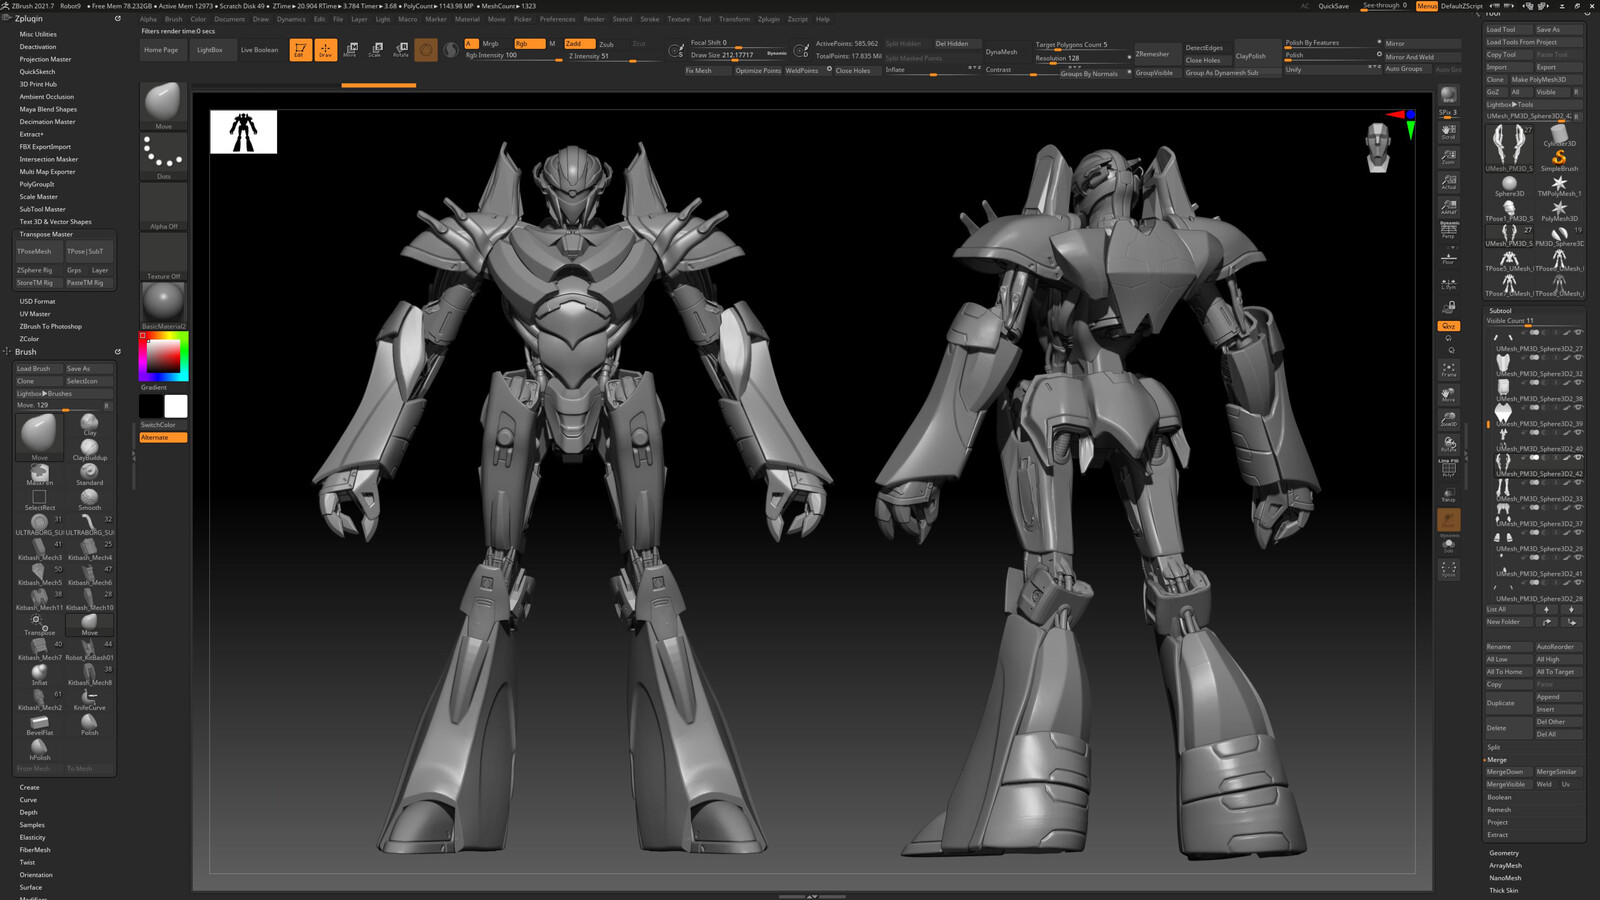Expand the UV Master plugin
1600x900 pixels.
(x=35, y=314)
